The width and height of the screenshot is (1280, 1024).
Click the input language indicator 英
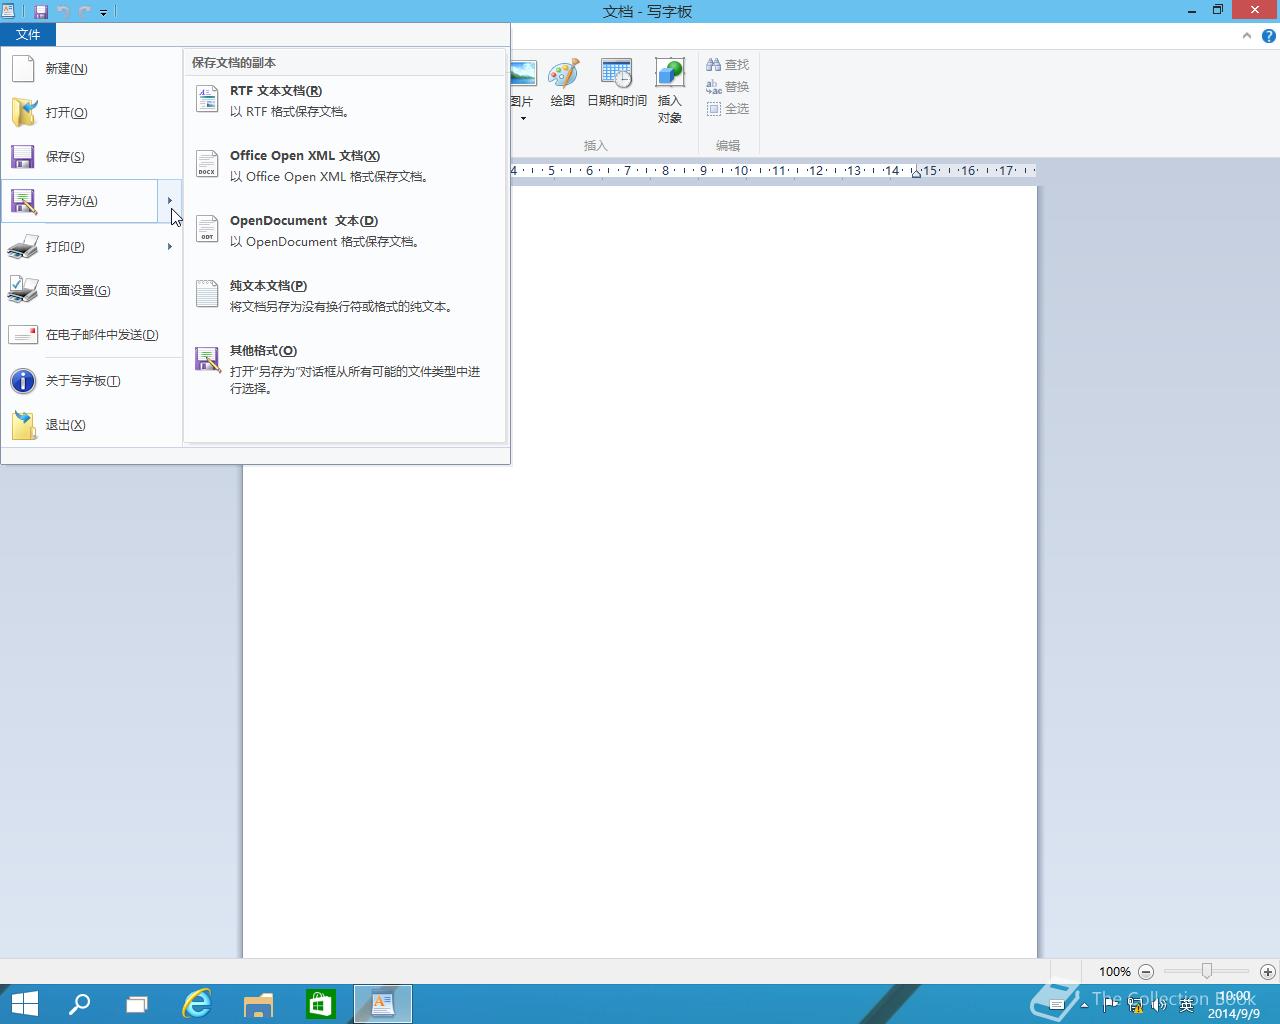(1187, 1005)
